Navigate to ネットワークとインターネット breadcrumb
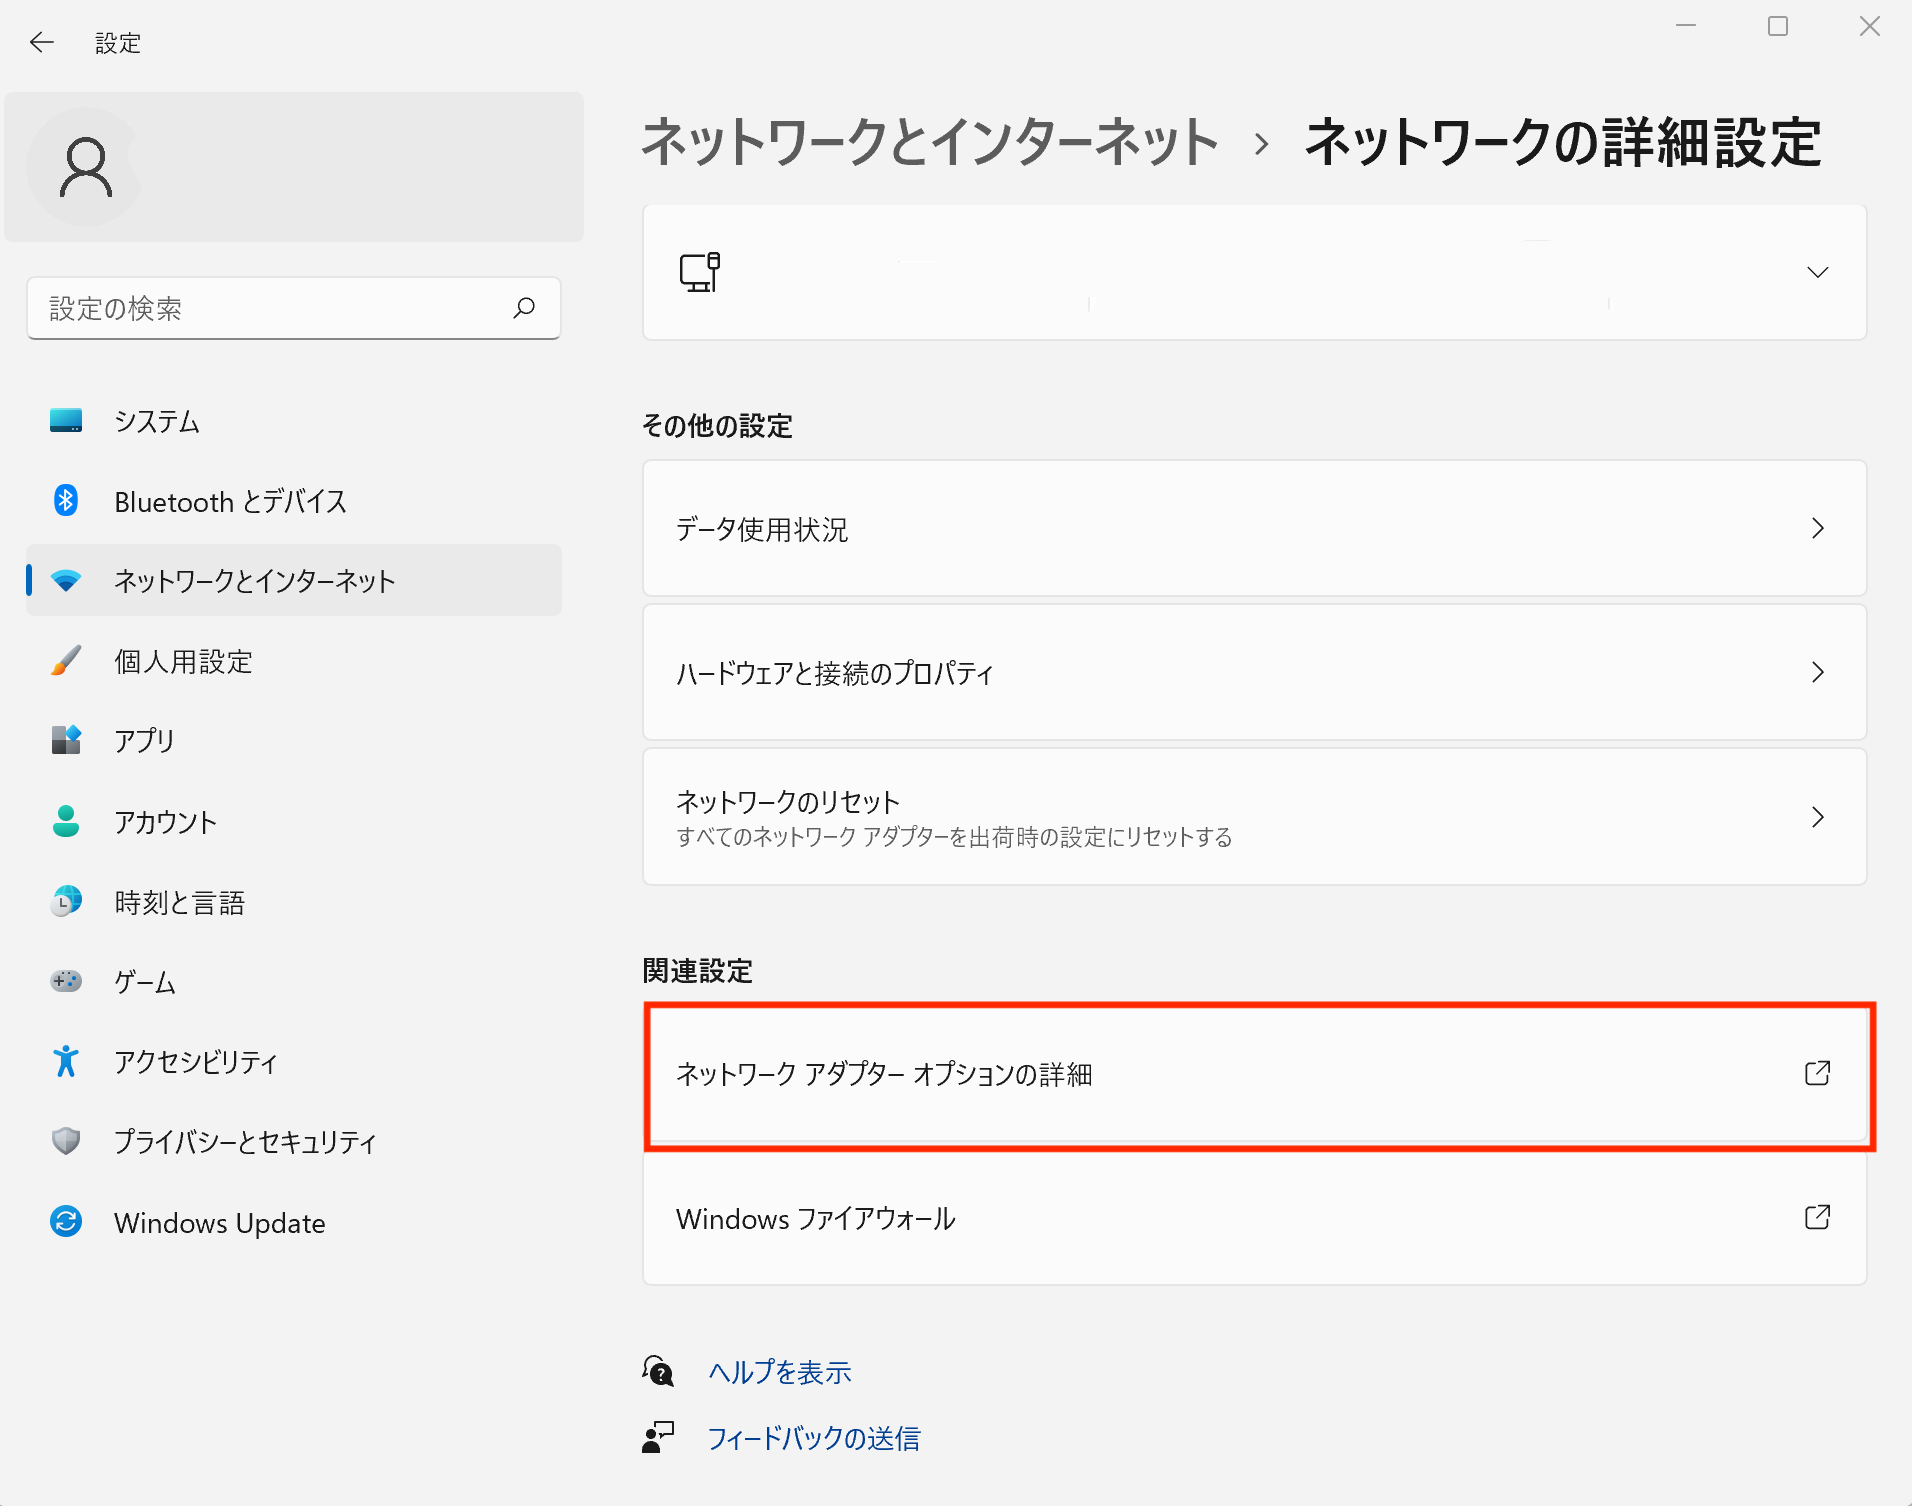The width and height of the screenshot is (1912, 1506). (929, 143)
